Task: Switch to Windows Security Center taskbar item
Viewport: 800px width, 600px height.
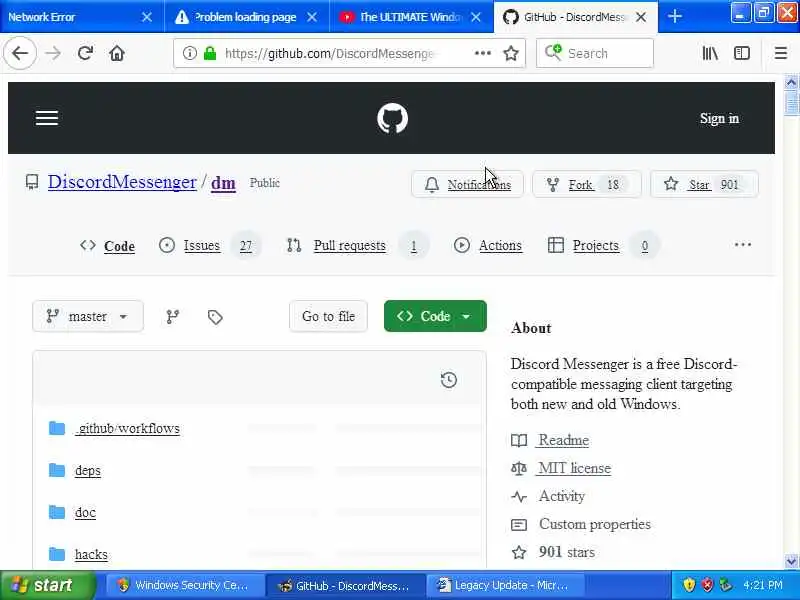Action: pyautogui.click(x=184, y=585)
